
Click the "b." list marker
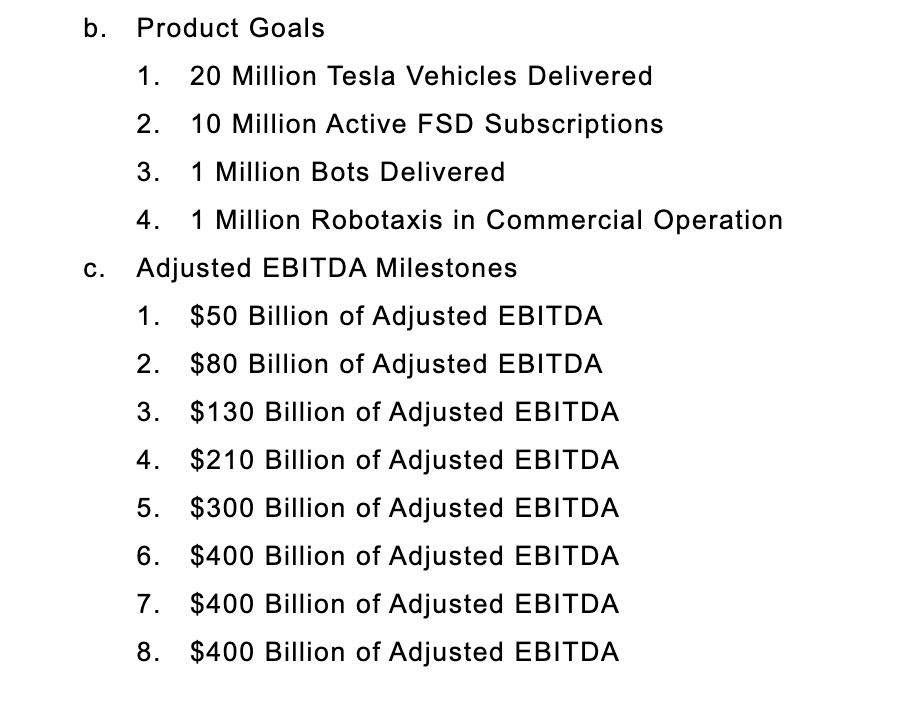94,28
